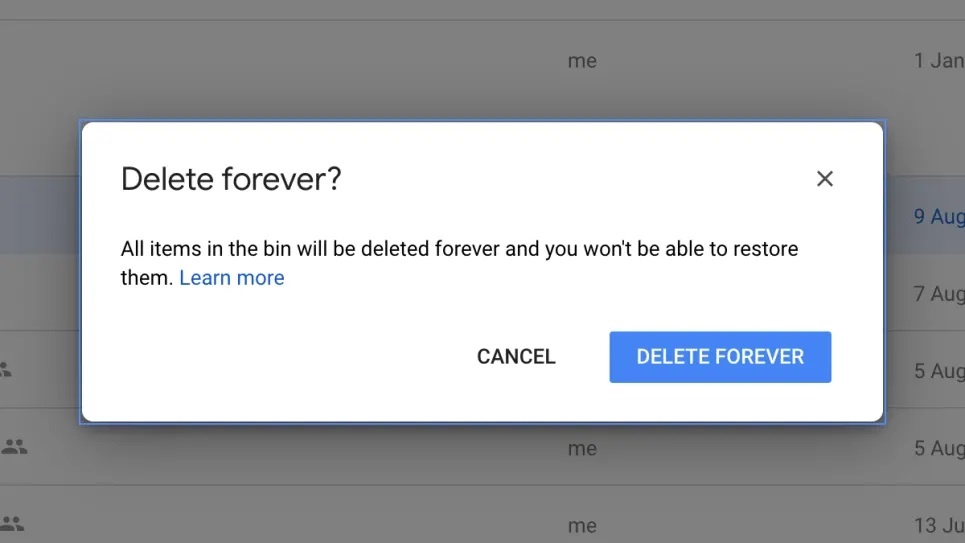Click the "13 Ju" date entry
The height and width of the screenshot is (543, 965).
(x=938, y=525)
